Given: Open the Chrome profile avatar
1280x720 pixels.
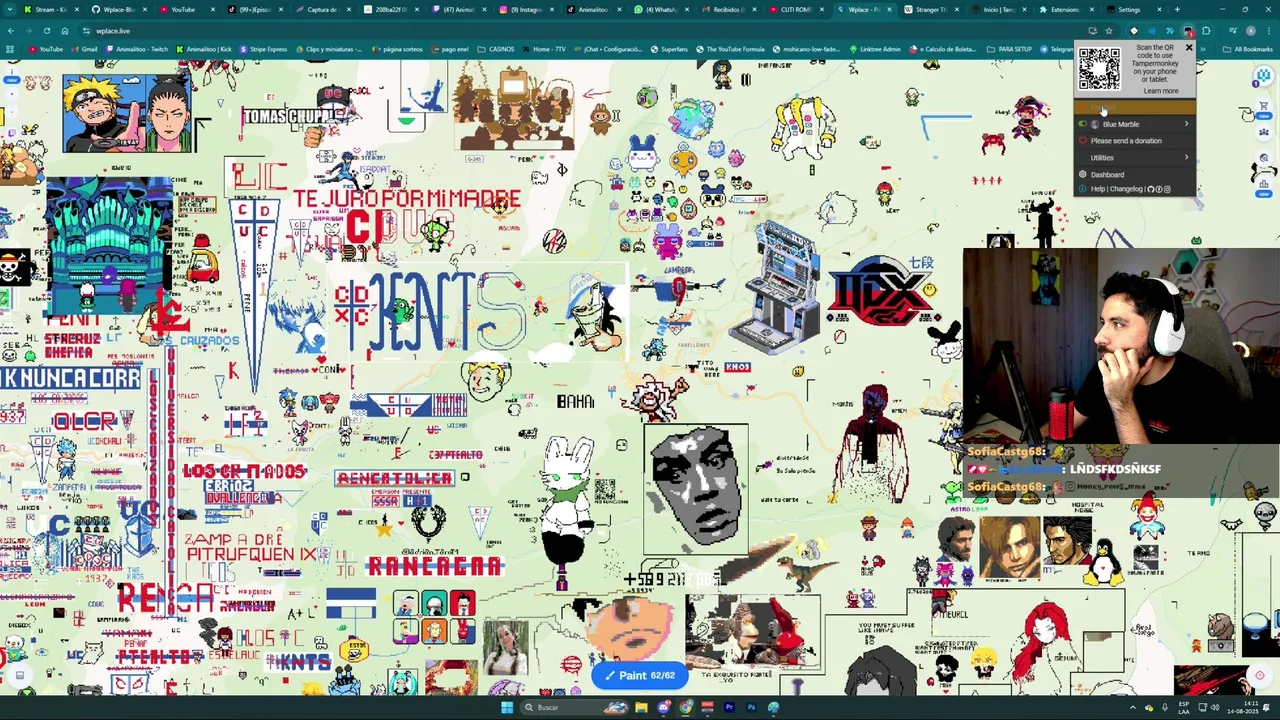Looking at the screenshot, I should click(1251, 31).
